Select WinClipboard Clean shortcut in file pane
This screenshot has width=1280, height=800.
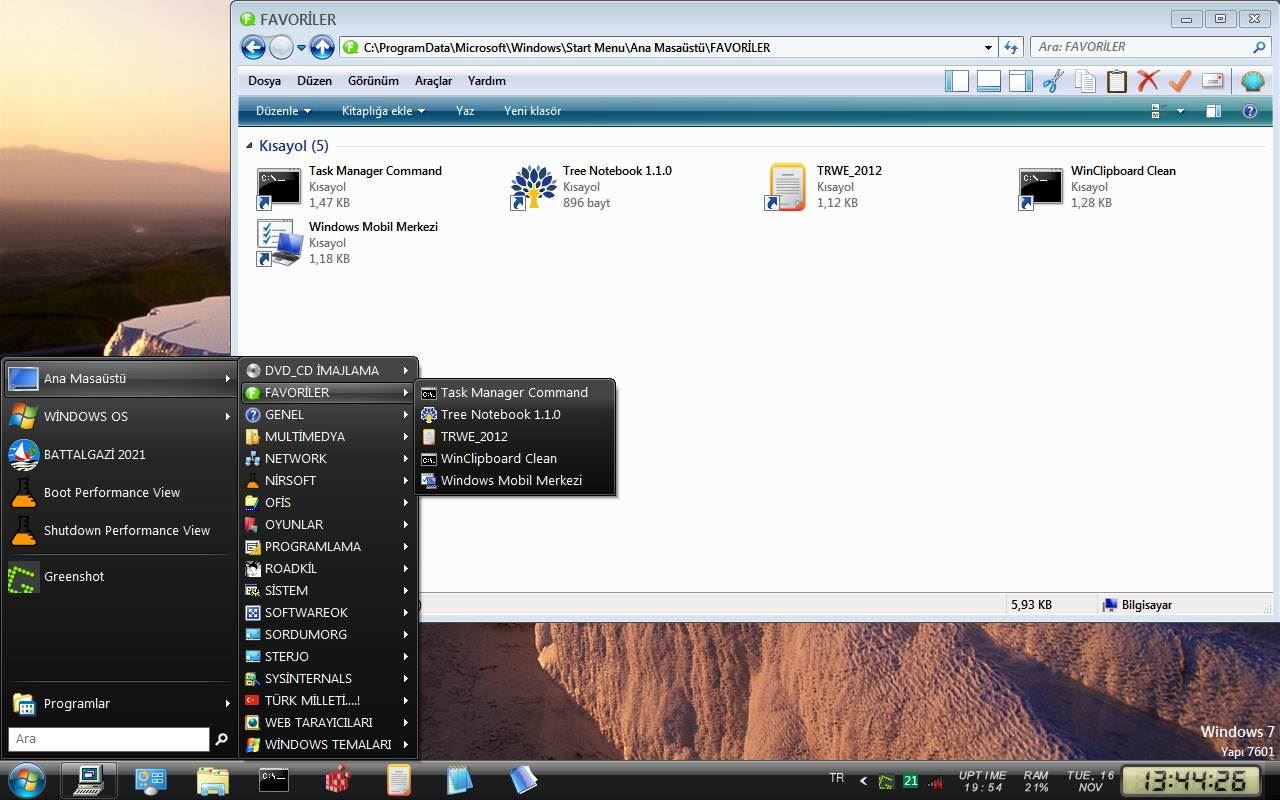[x=1098, y=187]
